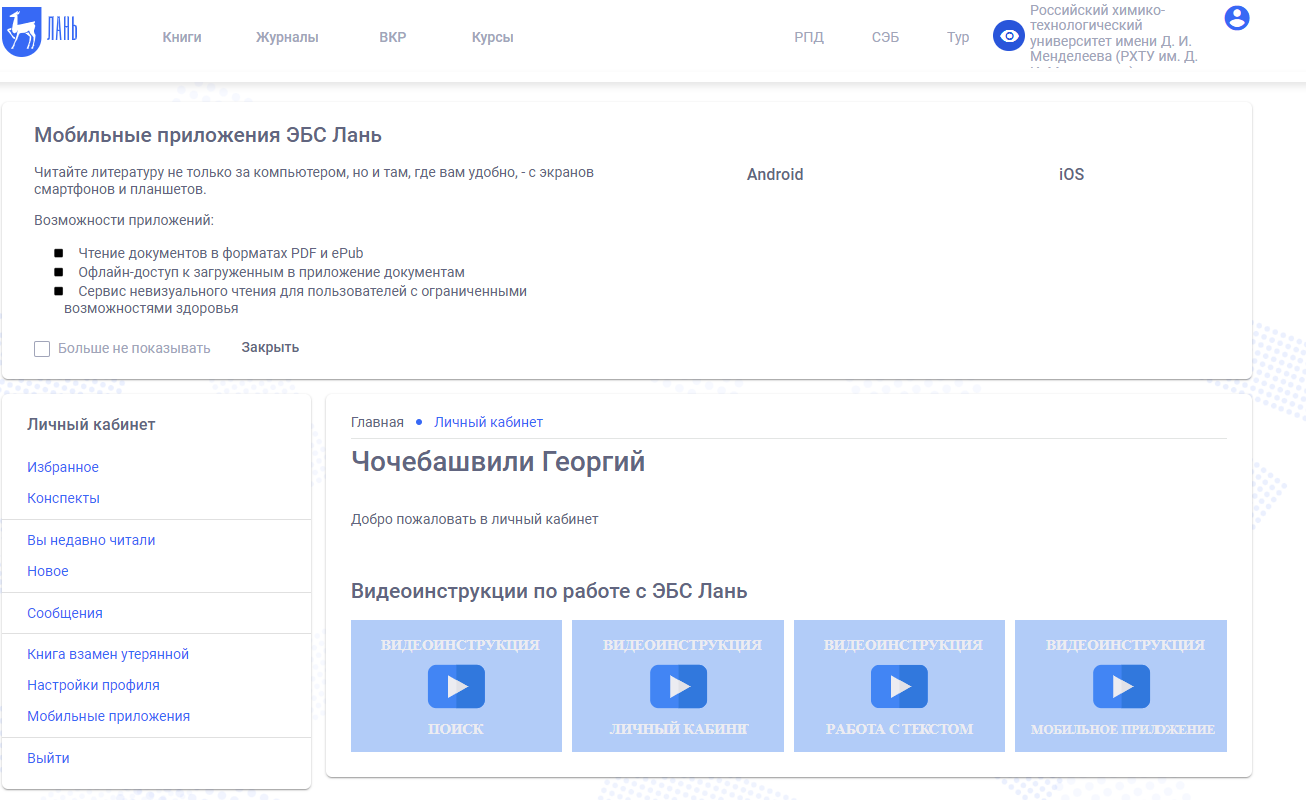Open Книга взамен утерянной link
1306x800 pixels.
(108, 654)
